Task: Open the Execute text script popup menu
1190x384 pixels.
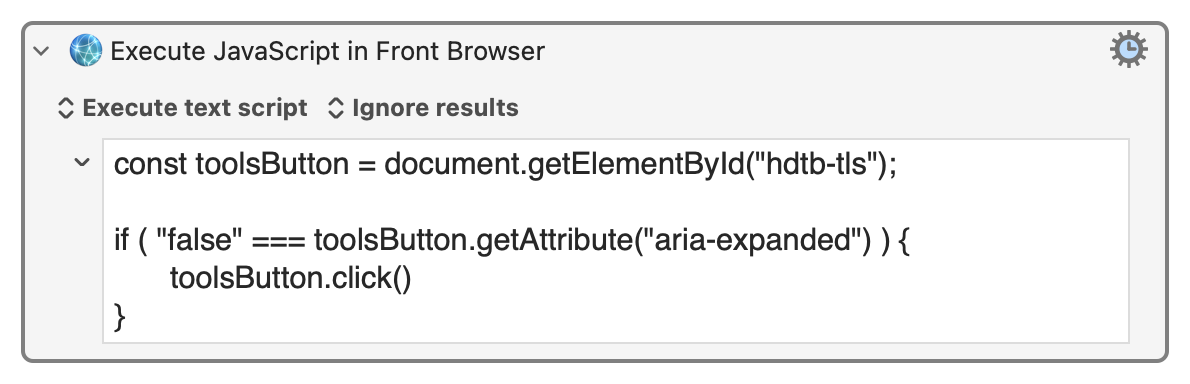Action: 184,108
